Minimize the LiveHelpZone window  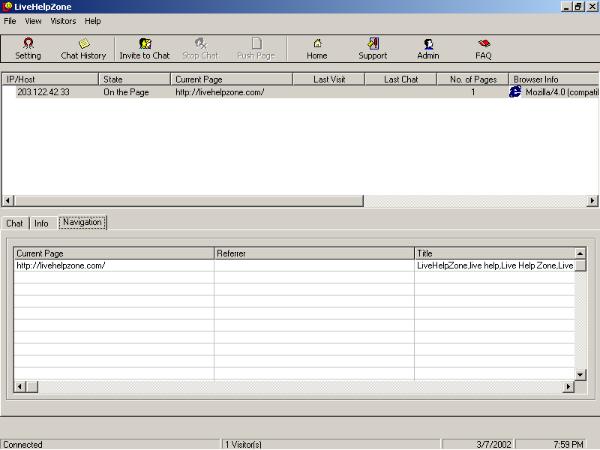click(x=566, y=7)
